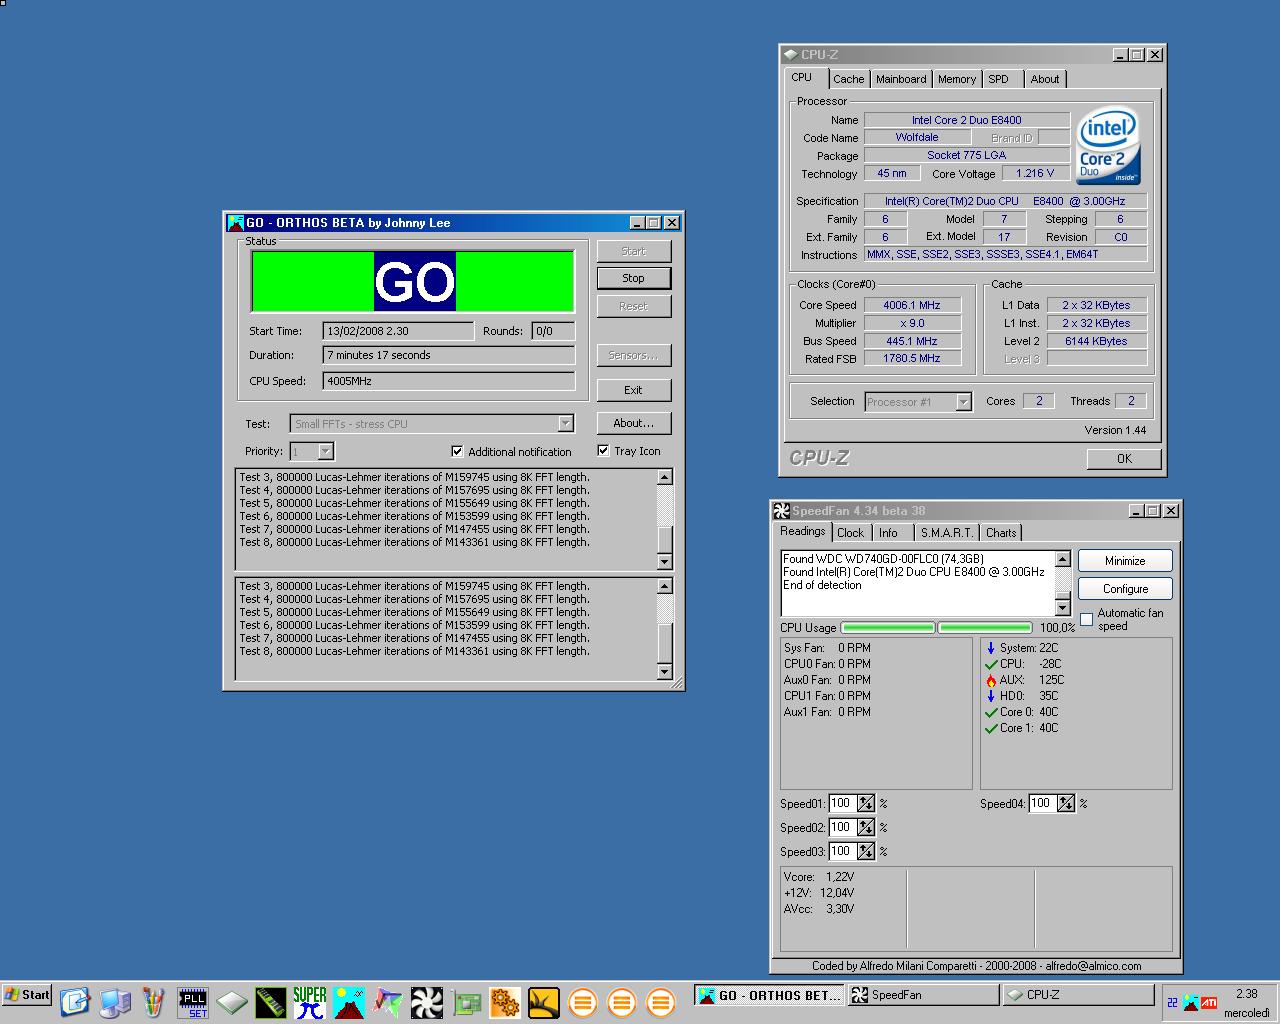Activate the CPU-Z taskbar button
1280x1024 pixels.
pos(1078,995)
